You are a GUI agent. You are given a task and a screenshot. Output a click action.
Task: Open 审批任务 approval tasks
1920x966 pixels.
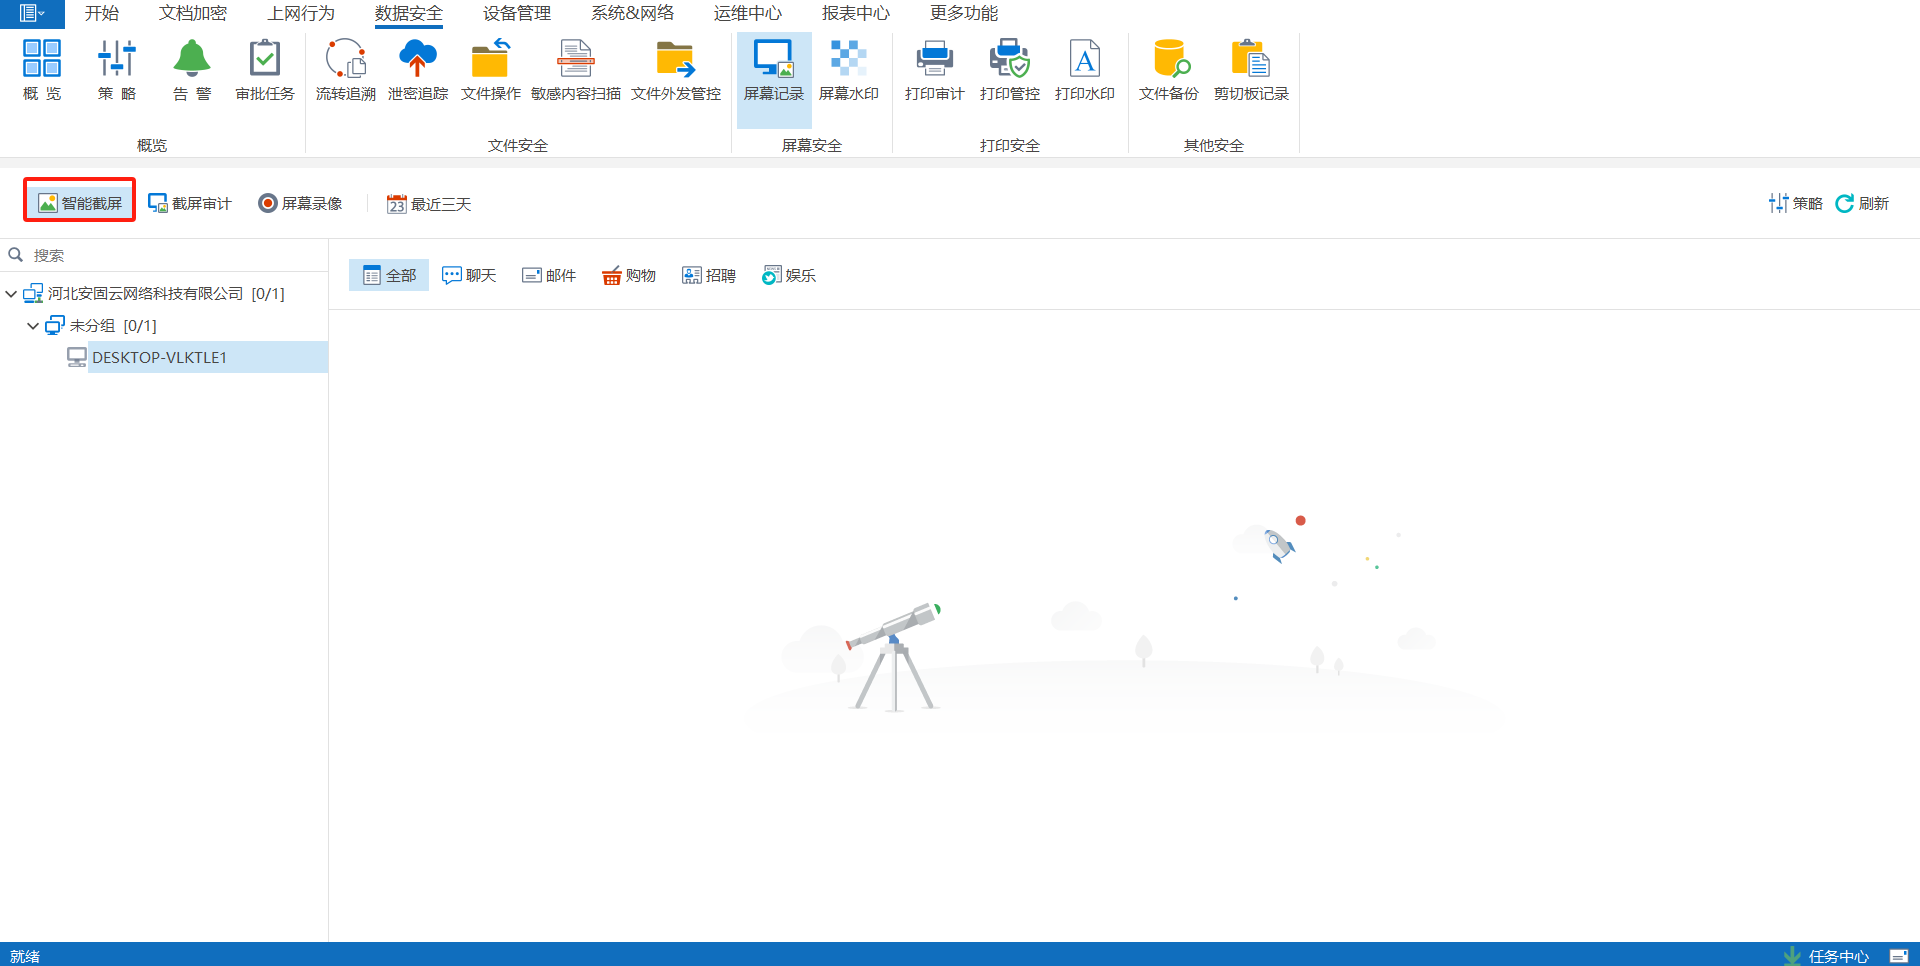coord(265,70)
